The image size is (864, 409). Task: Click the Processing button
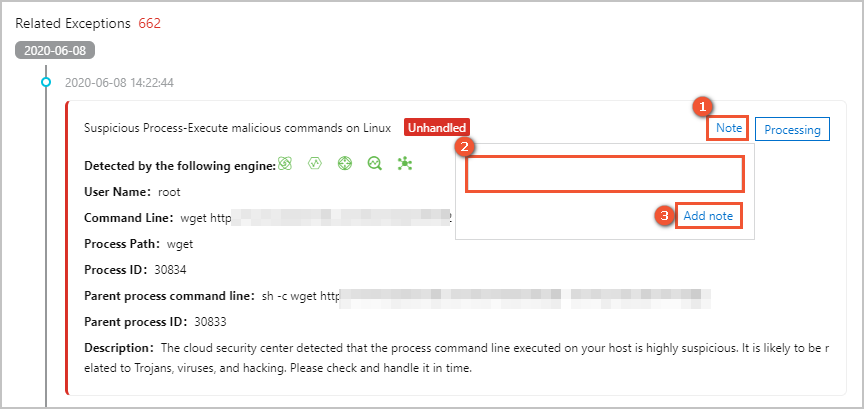pos(792,130)
